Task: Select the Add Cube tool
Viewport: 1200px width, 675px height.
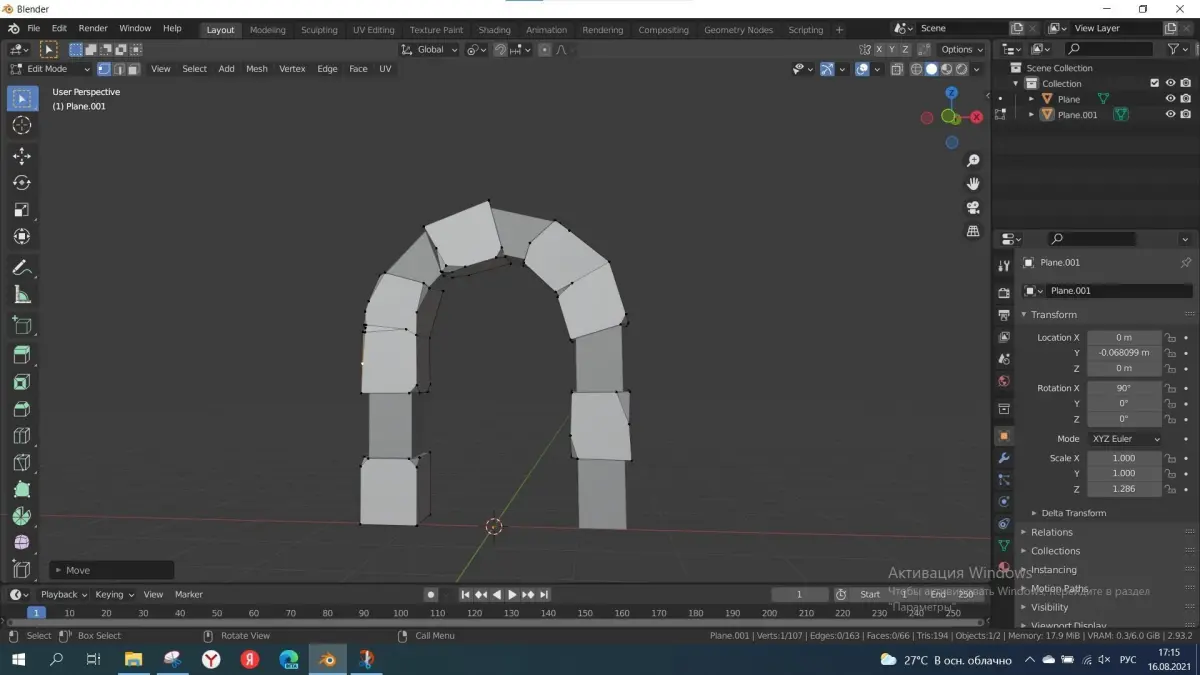Action: [x=22, y=326]
